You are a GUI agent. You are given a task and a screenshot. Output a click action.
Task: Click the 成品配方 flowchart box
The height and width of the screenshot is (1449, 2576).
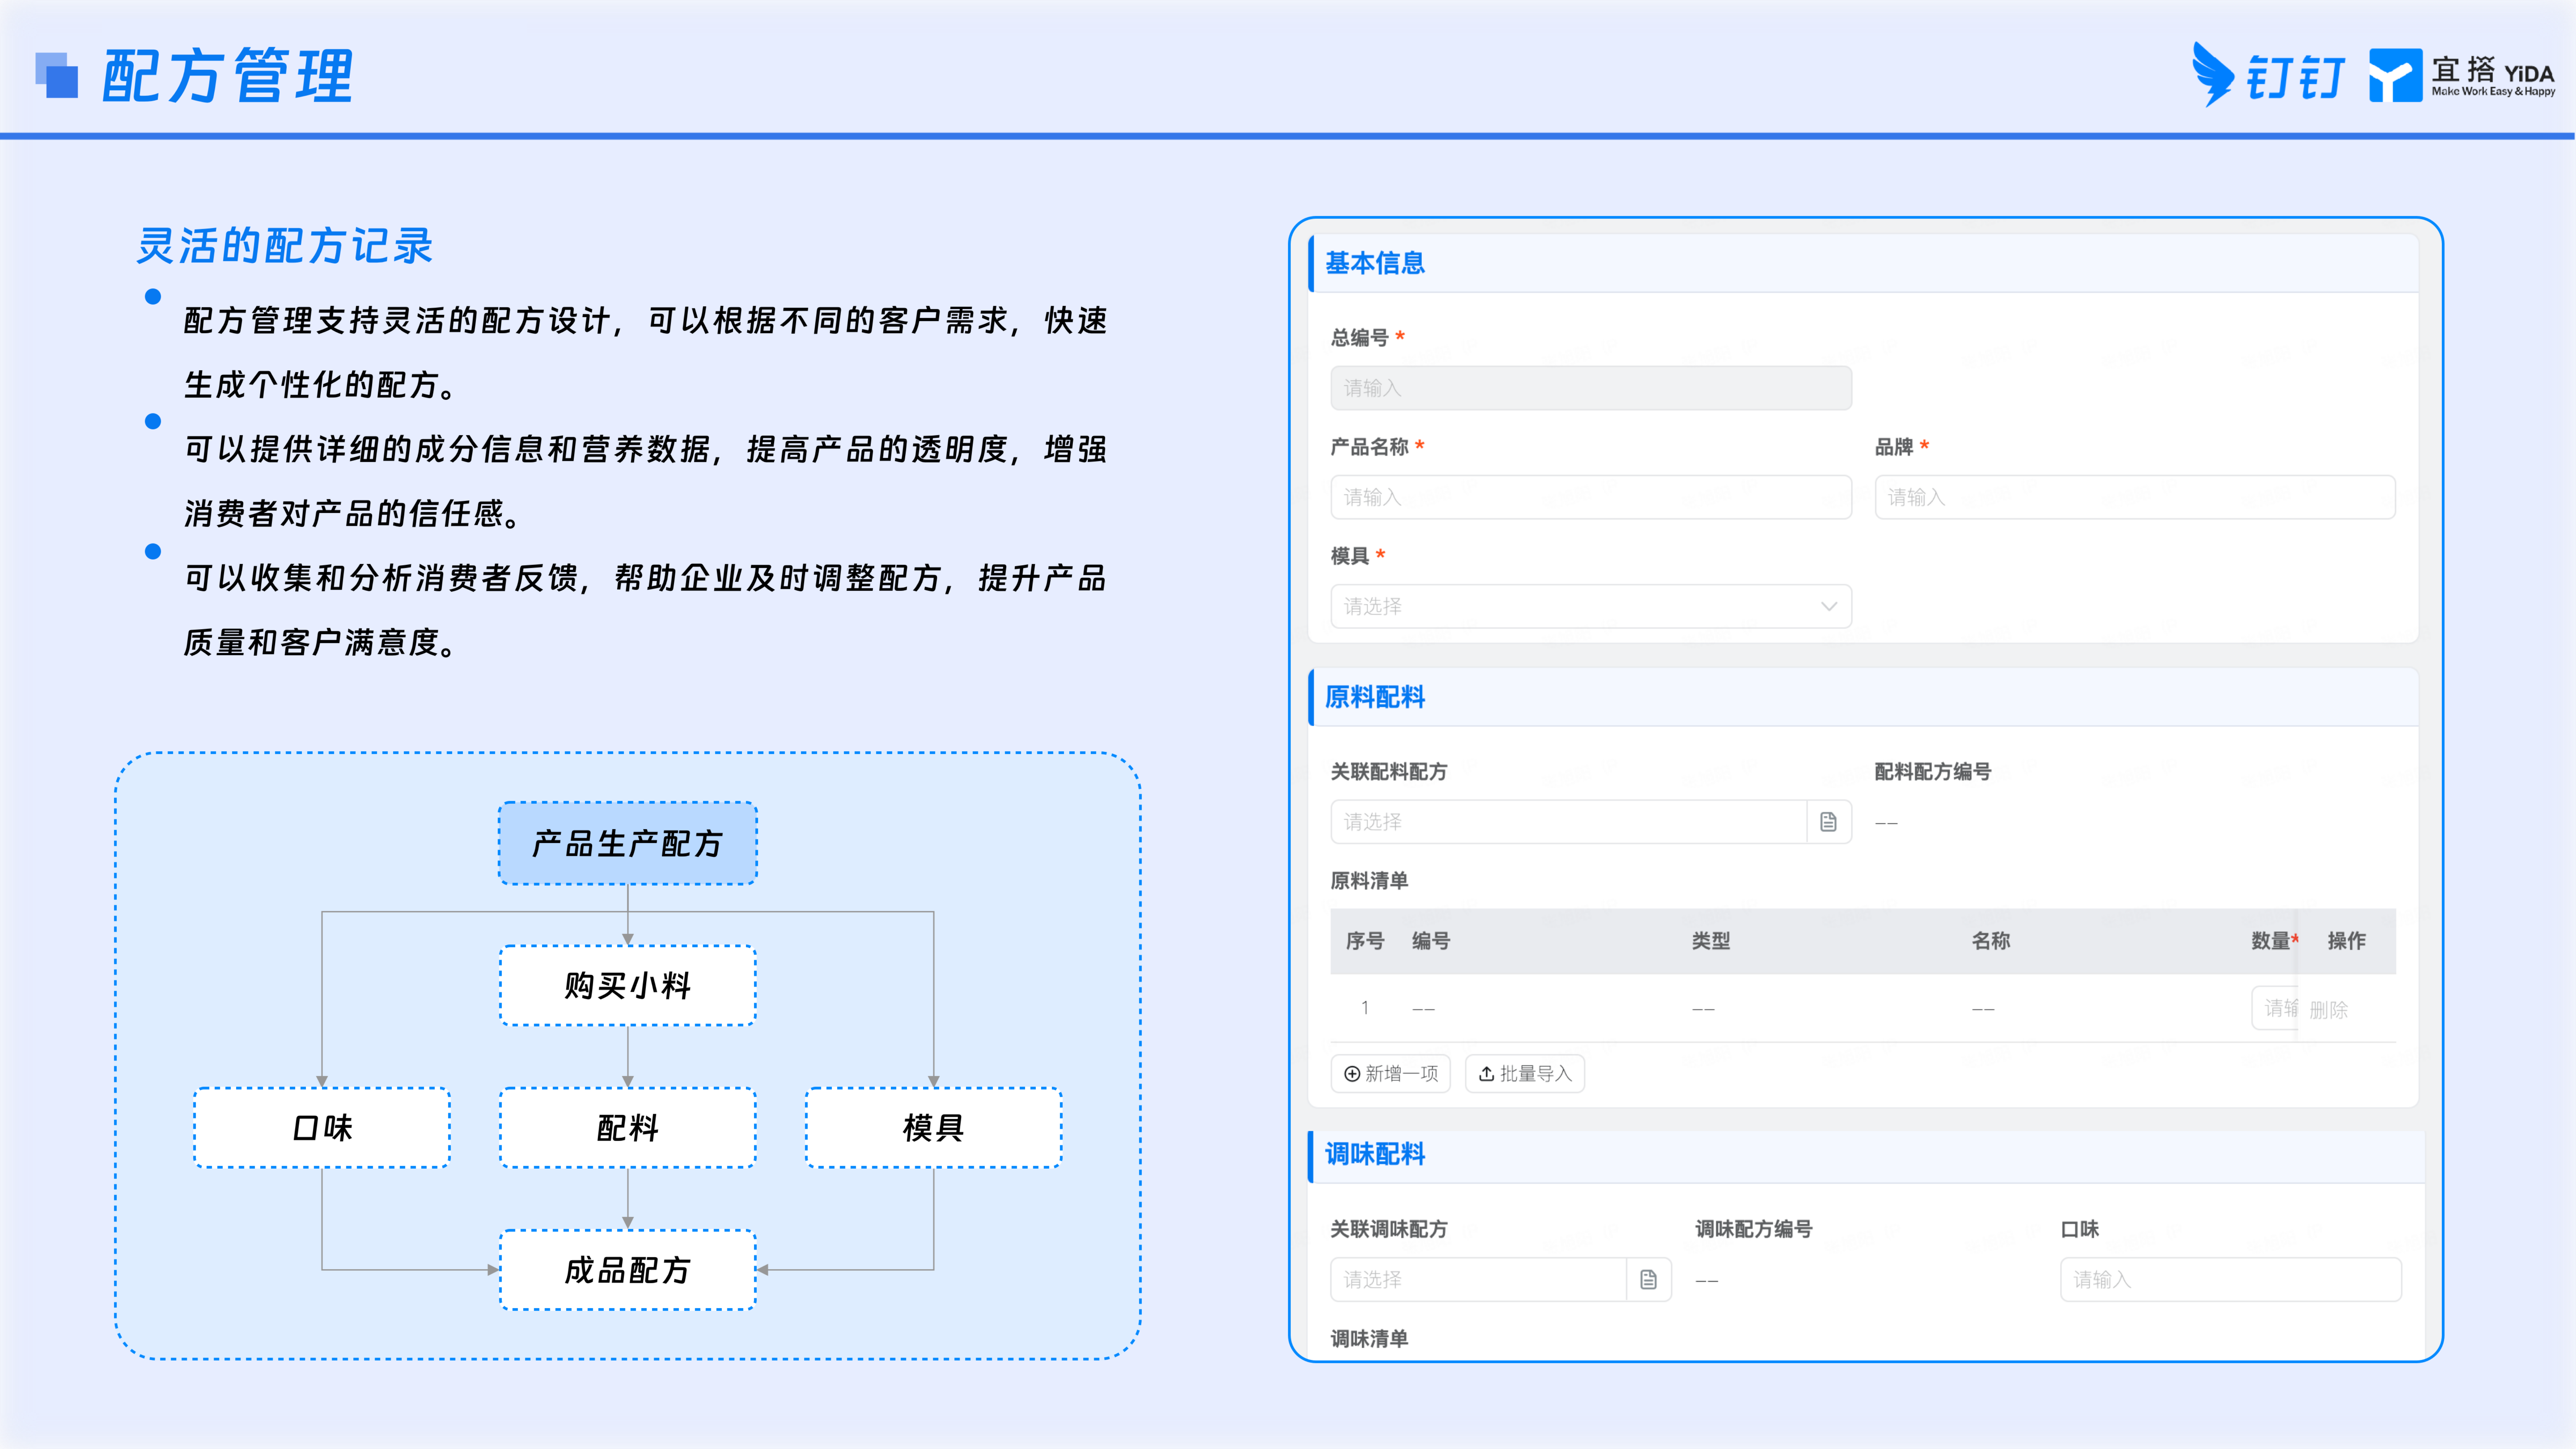point(628,1270)
